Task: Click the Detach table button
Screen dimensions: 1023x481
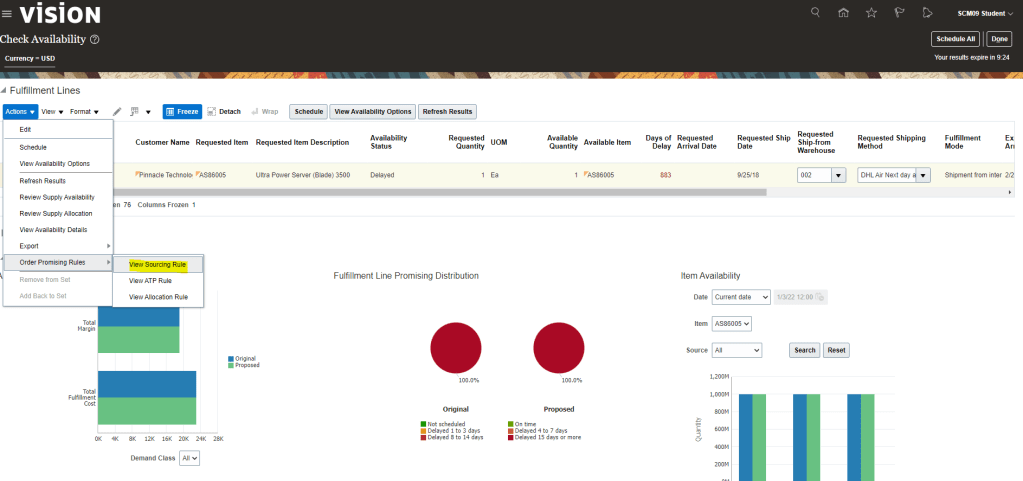Action: click(x=224, y=111)
